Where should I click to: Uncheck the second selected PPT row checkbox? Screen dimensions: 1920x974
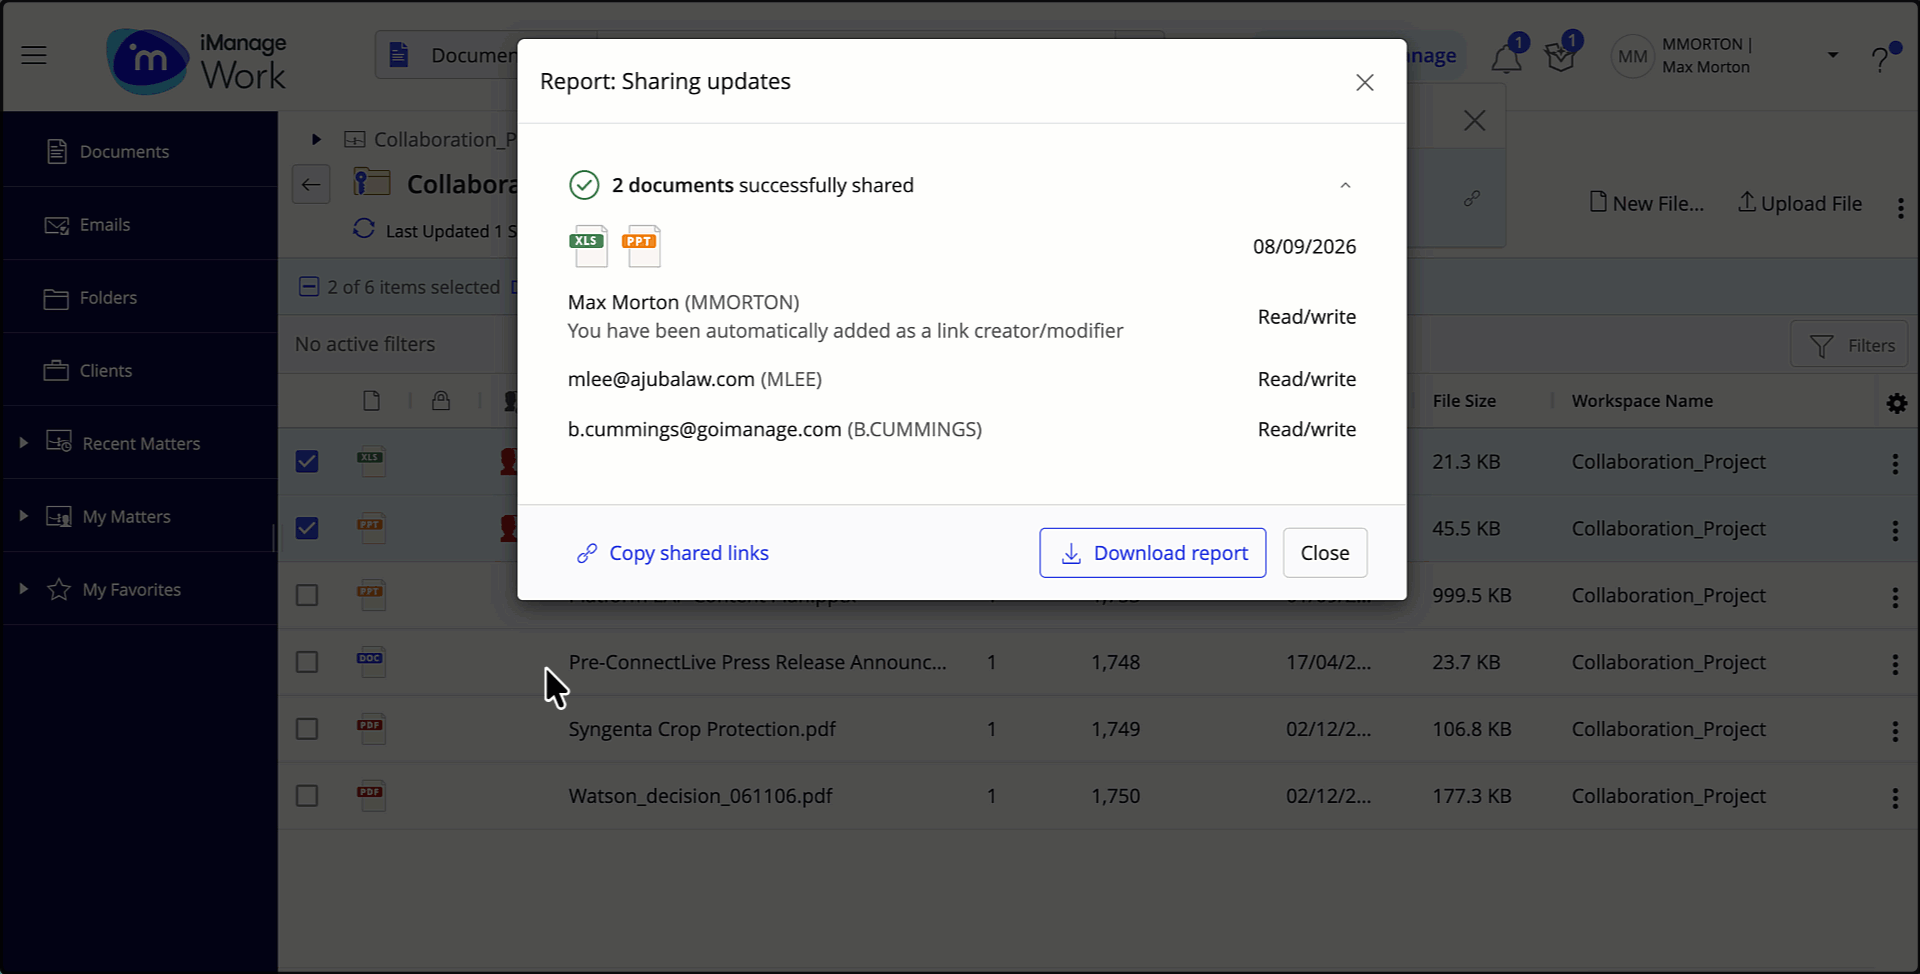point(307,528)
